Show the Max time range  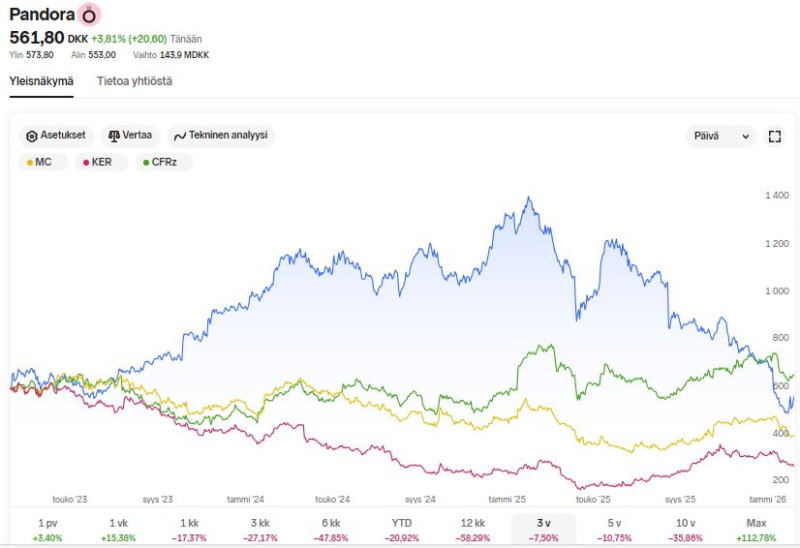click(756, 530)
